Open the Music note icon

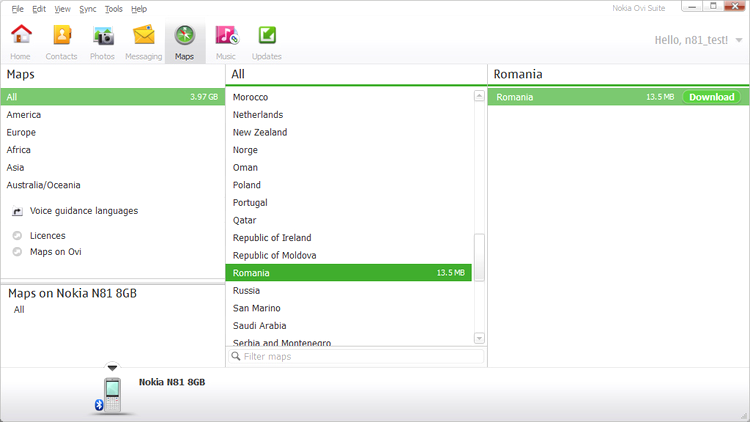(x=226, y=35)
